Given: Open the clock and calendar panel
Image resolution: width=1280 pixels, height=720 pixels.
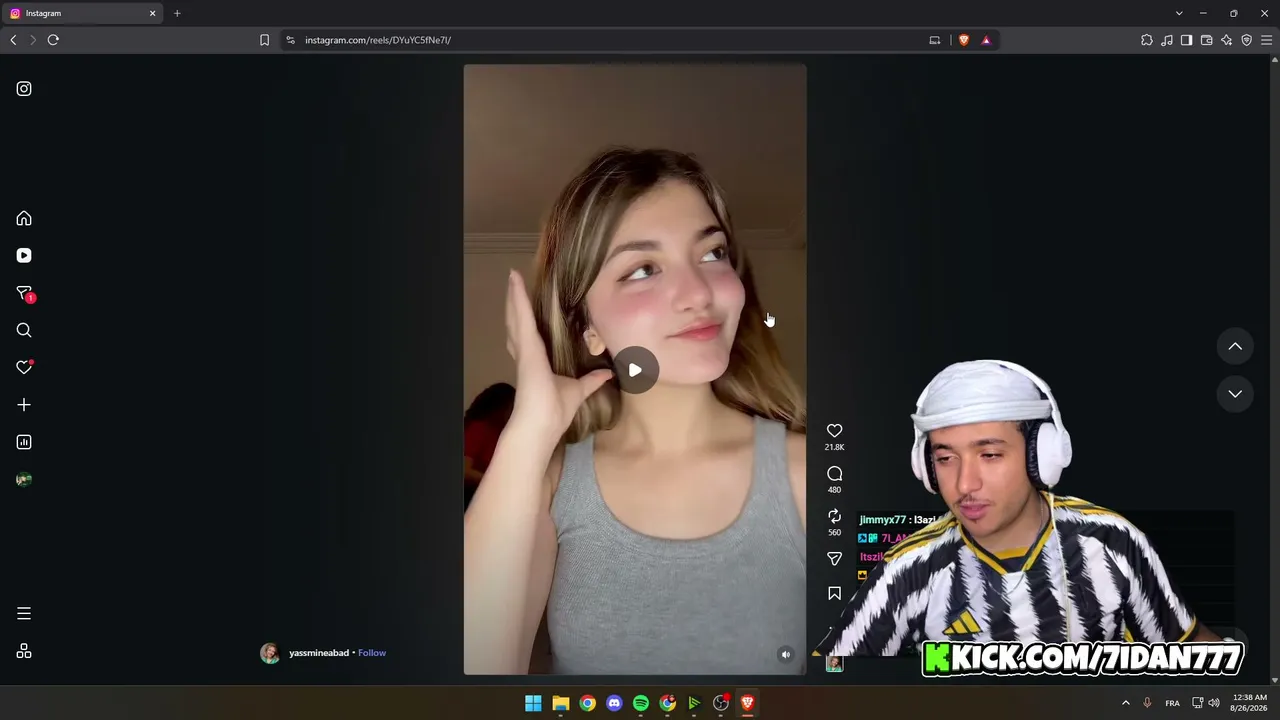Looking at the screenshot, I should [1249, 703].
